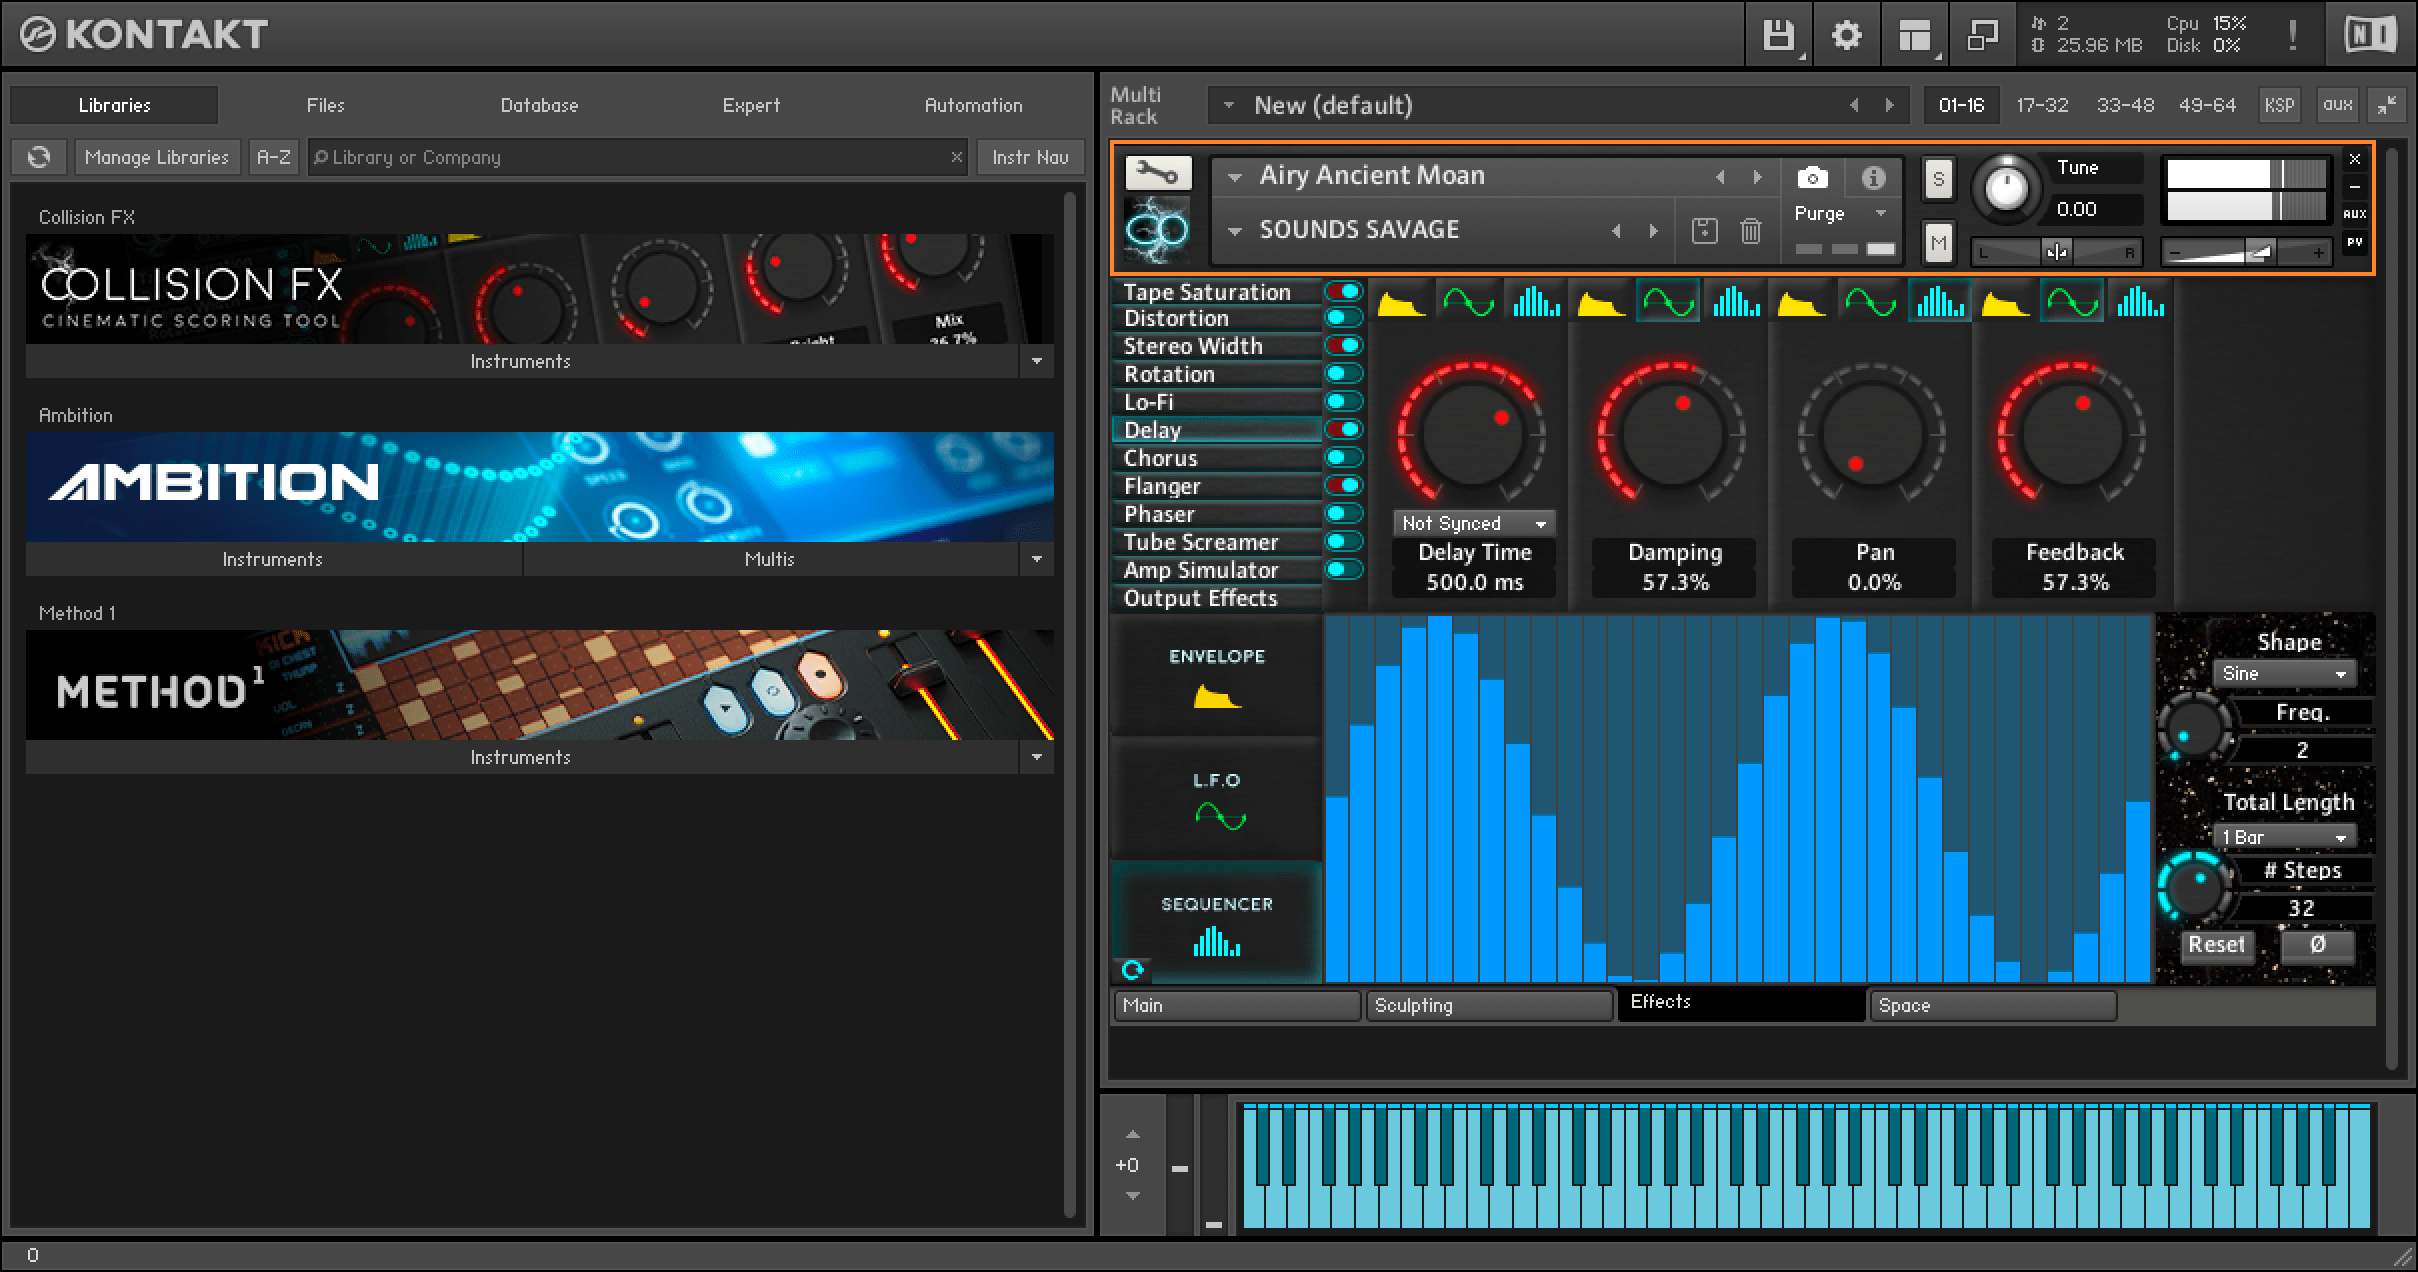Click the Feedback knob
The image size is (2418, 1272).
[2072, 433]
